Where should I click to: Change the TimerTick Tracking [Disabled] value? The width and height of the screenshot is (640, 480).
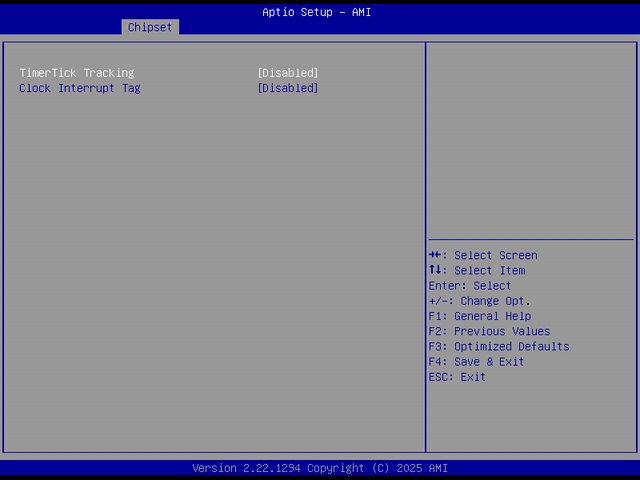pos(288,73)
